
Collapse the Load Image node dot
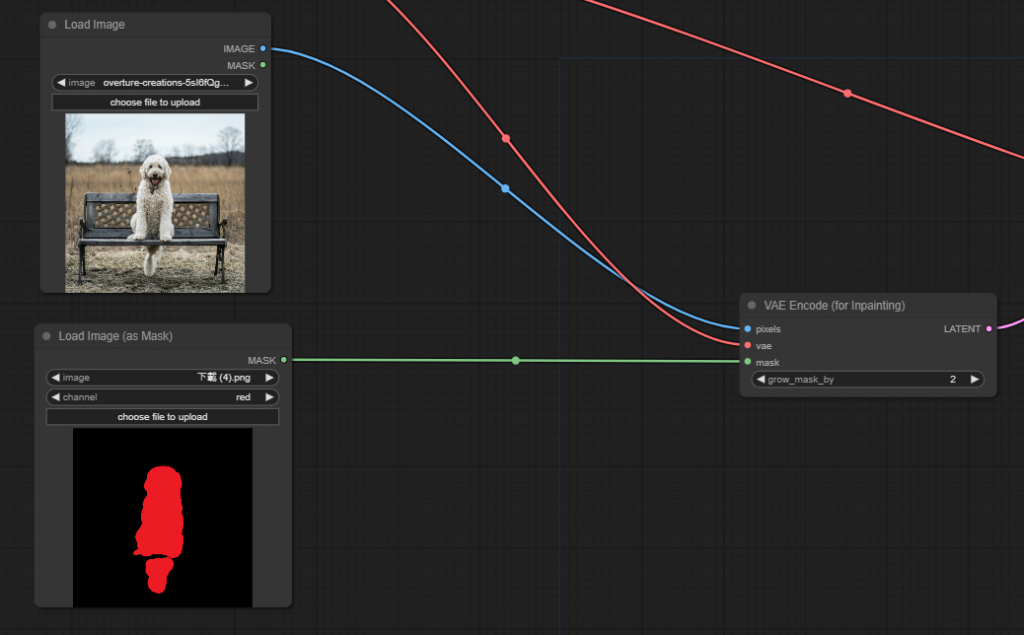coord(52,25)
